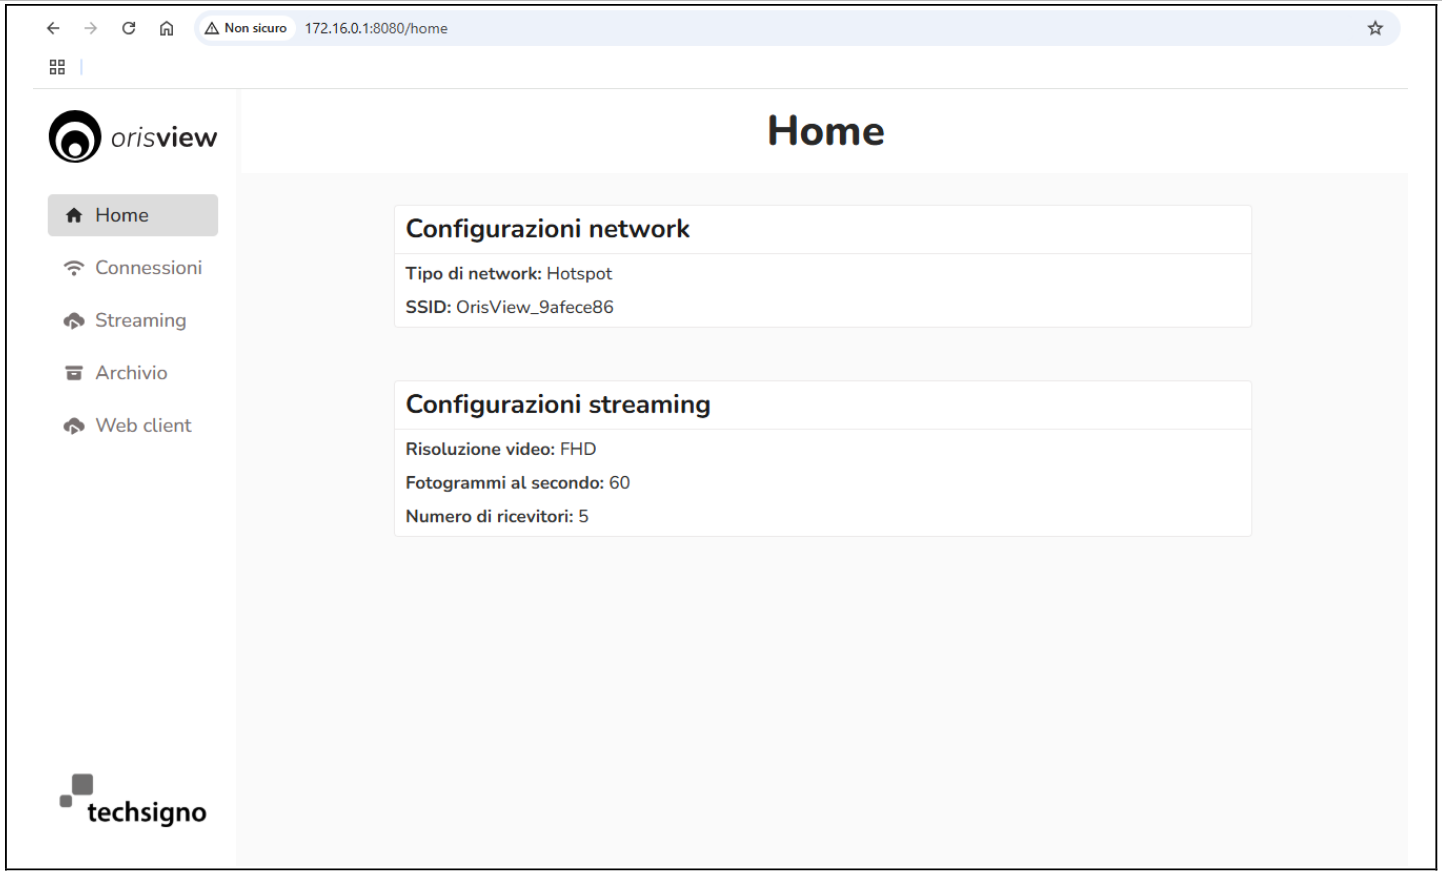Click the orisview logo at the top left

[x=131, y=136]
